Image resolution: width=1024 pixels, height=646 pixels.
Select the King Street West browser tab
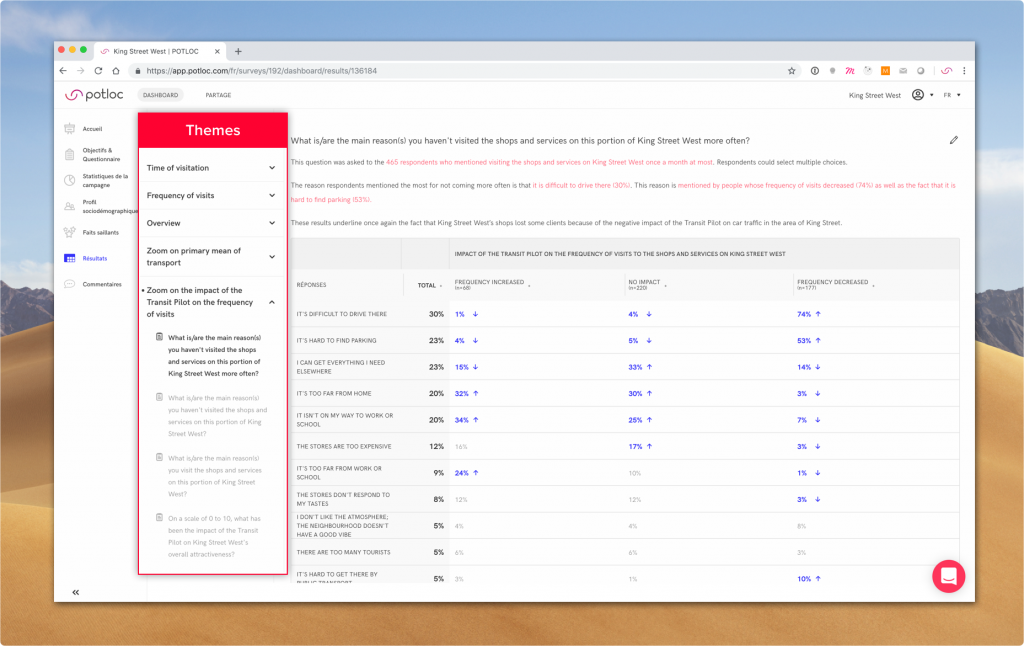pos(160,51)
